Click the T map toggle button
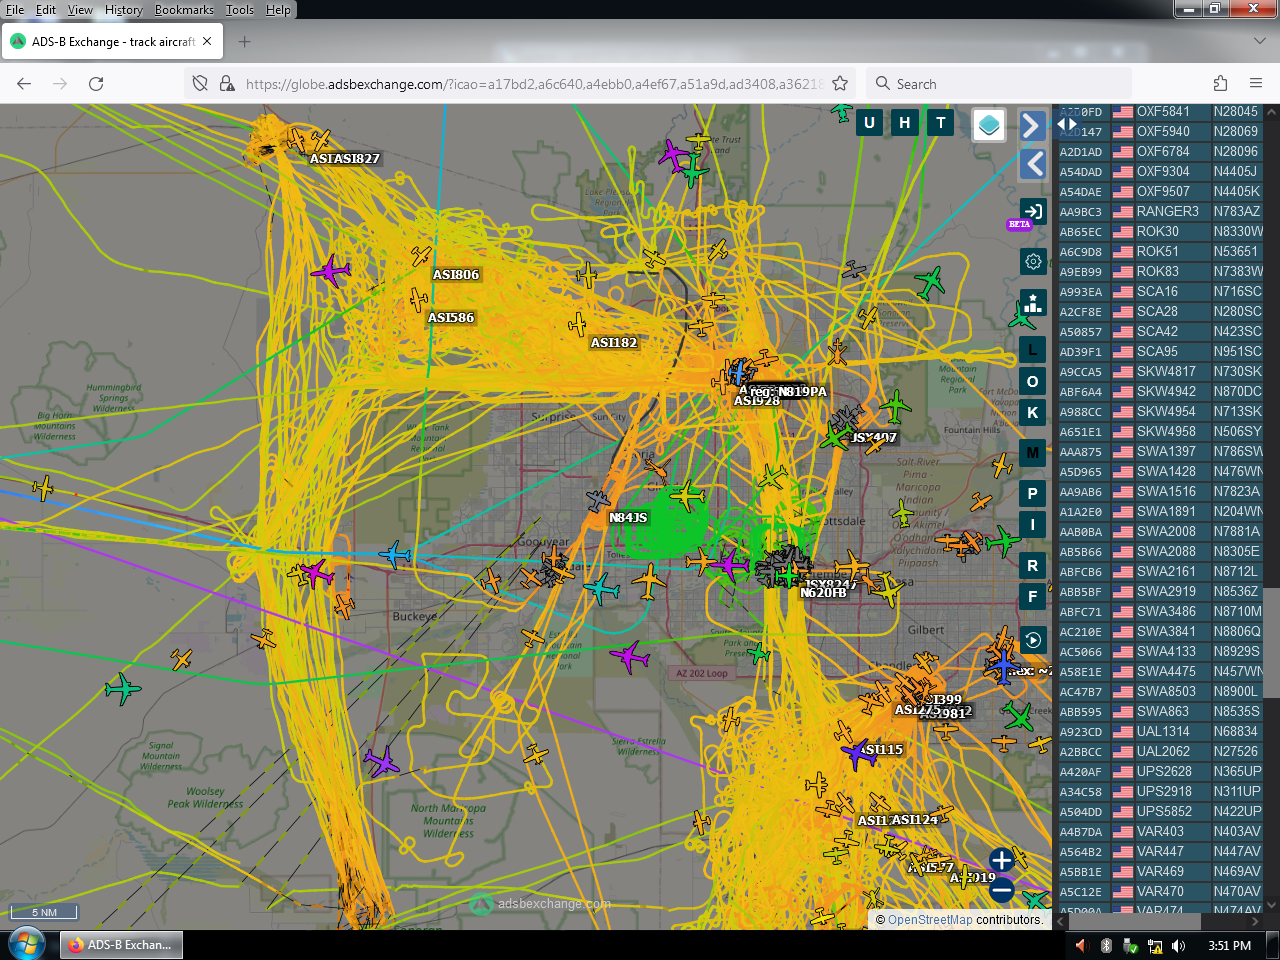 941,123
